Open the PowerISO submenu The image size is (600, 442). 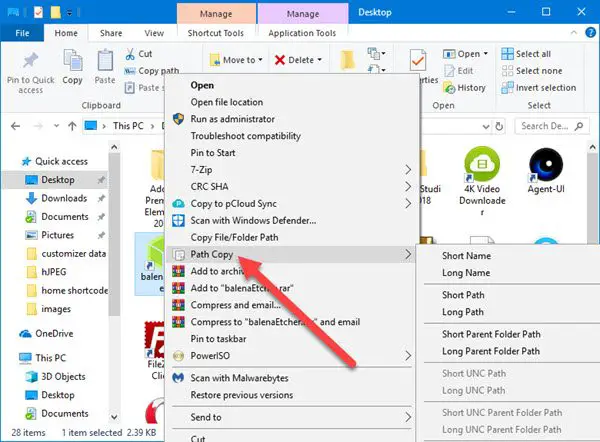[x=291, y=356]
